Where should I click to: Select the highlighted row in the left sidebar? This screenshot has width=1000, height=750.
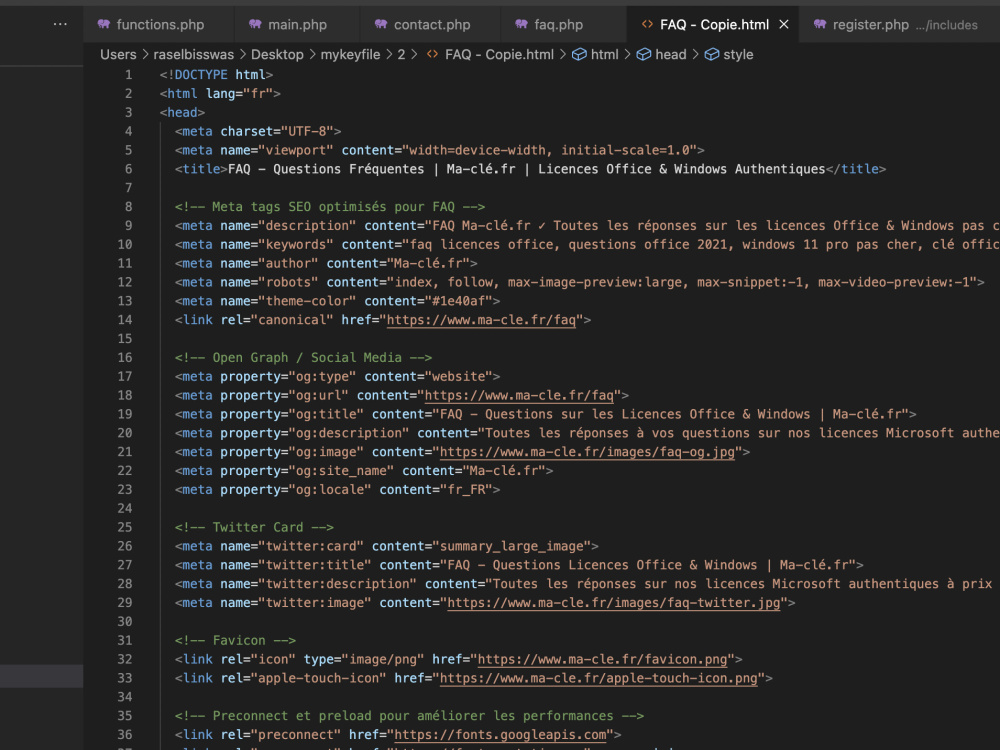tap(41, 677)
